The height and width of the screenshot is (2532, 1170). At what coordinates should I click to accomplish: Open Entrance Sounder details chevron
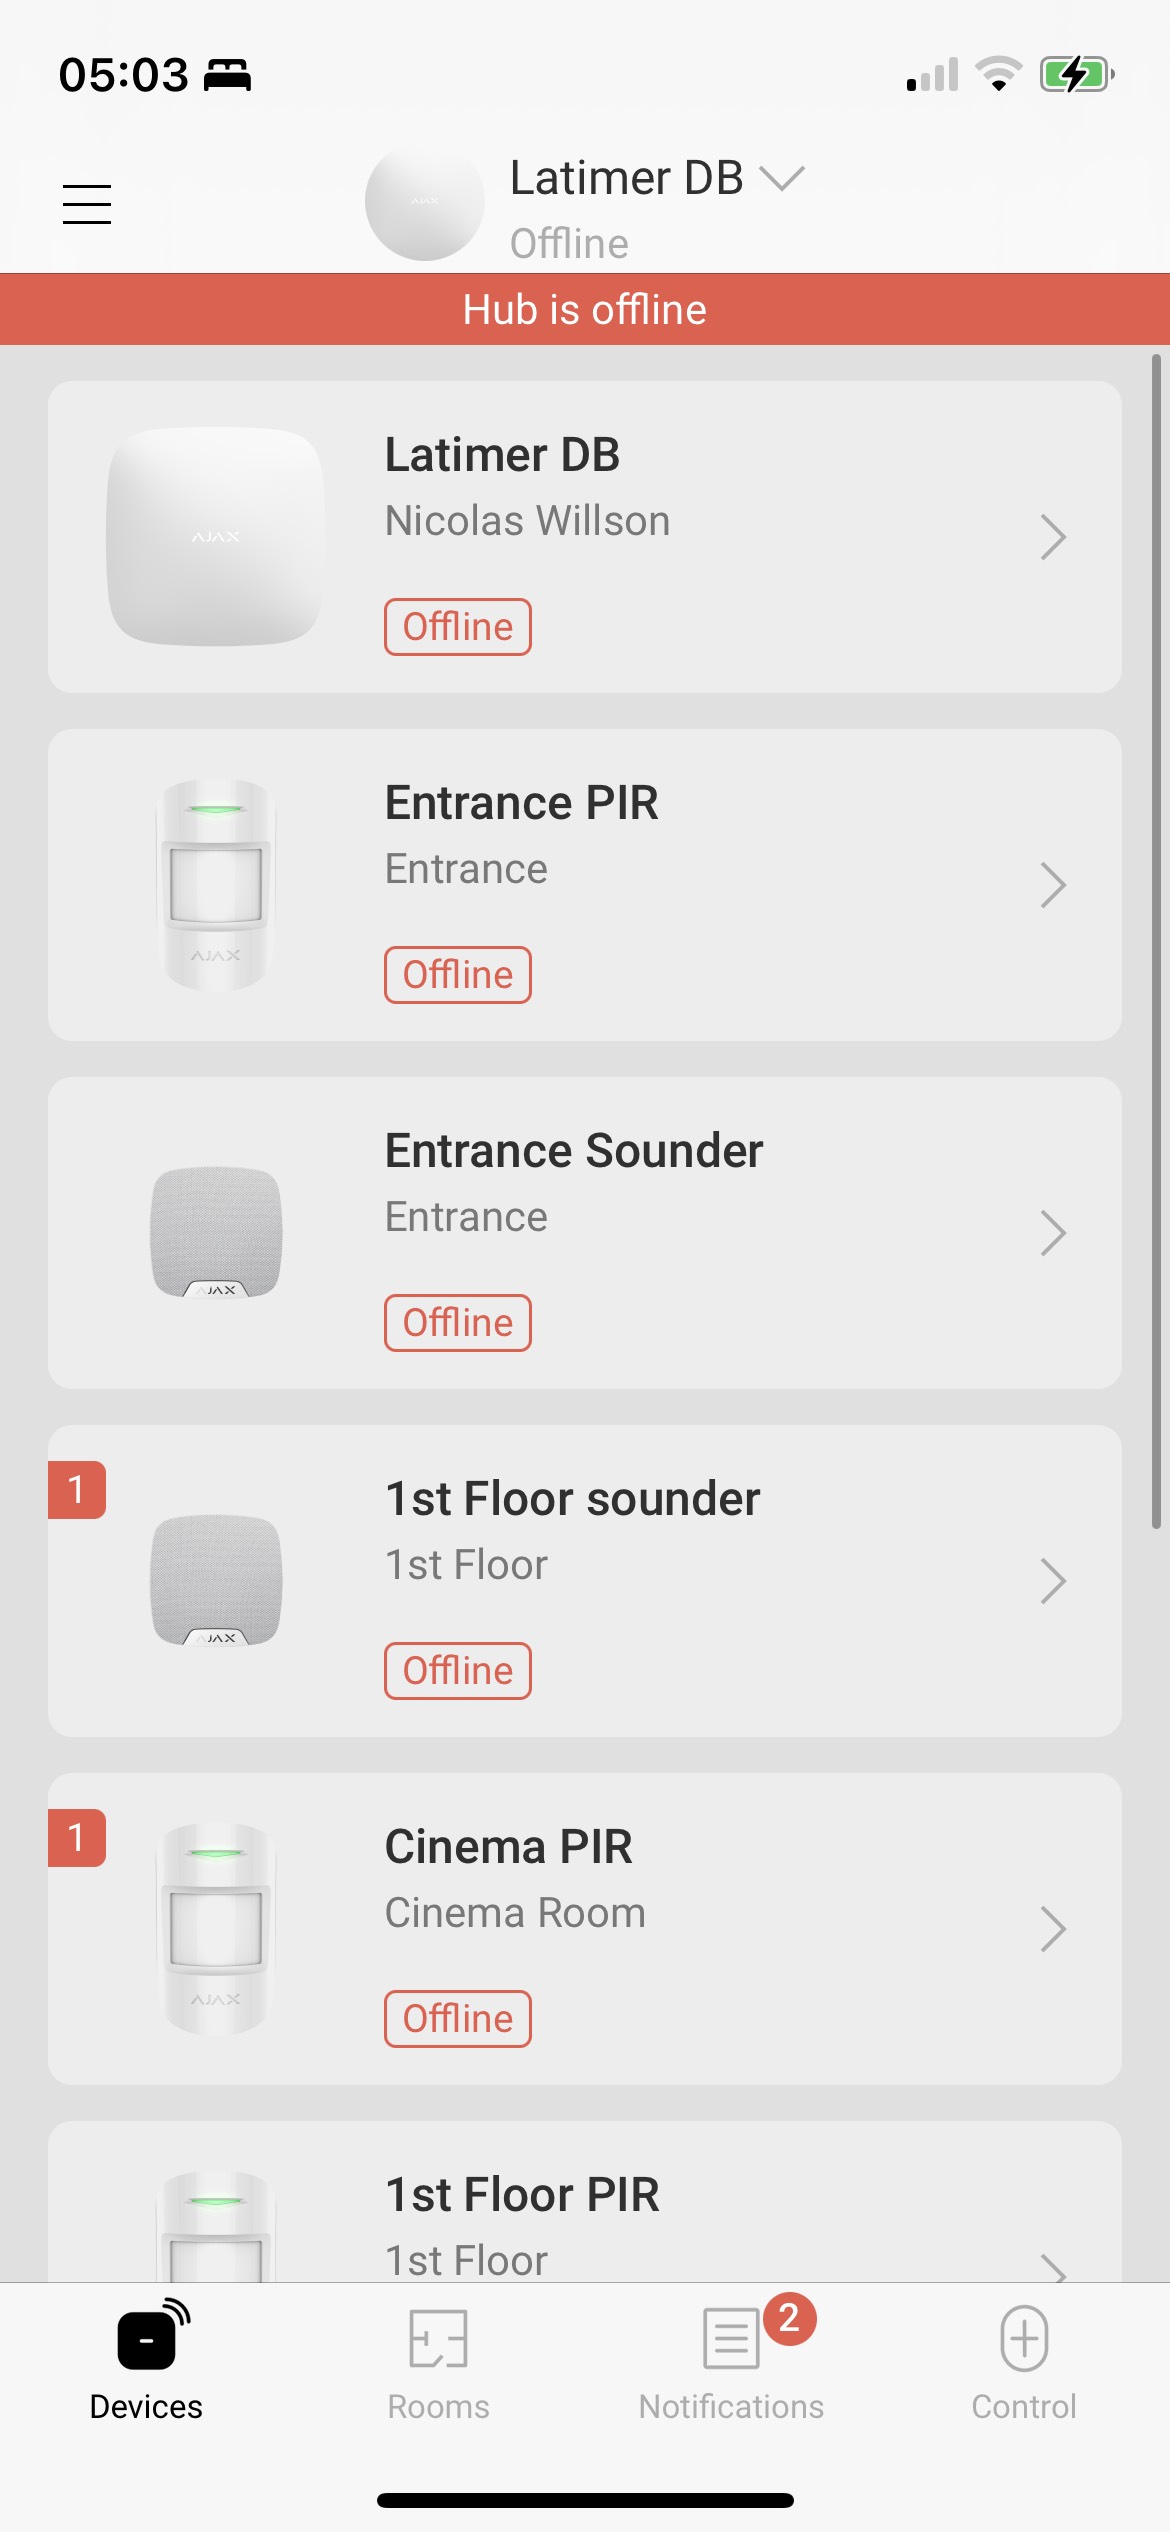pyautogui.click(x=1052, y=1233)
